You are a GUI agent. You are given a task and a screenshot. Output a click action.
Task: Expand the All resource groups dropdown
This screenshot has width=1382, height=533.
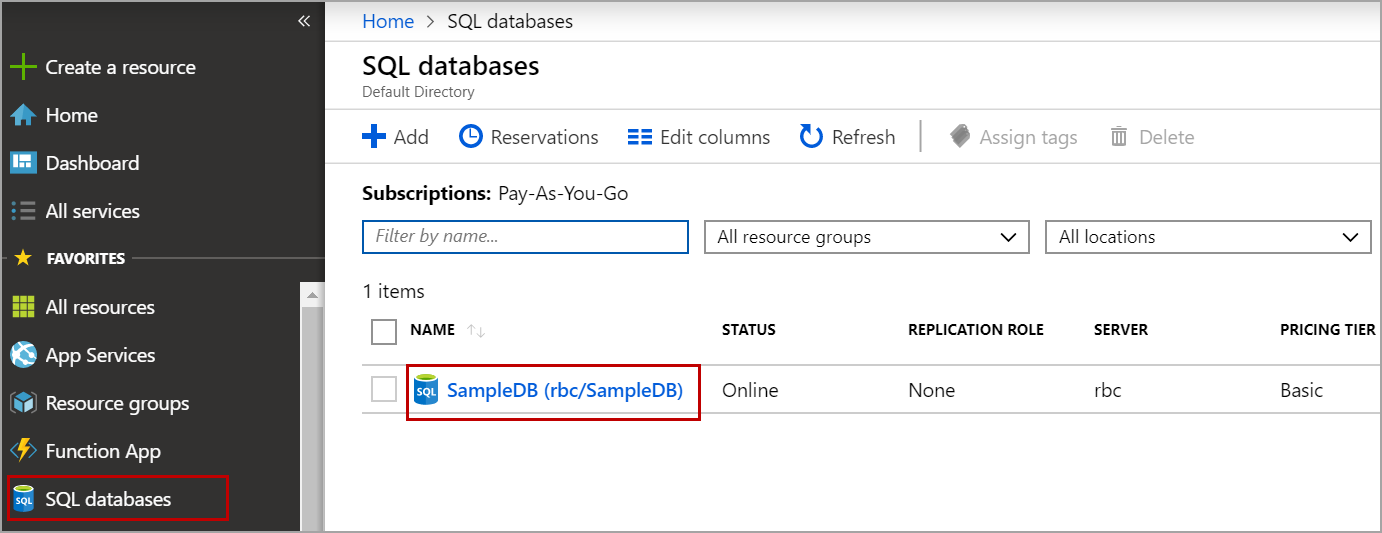click(x=866, y=237)
